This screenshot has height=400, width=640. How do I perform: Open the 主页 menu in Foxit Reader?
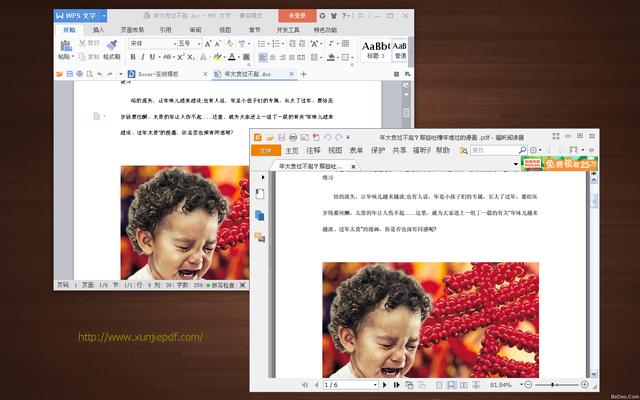click(x=292, y=151)
